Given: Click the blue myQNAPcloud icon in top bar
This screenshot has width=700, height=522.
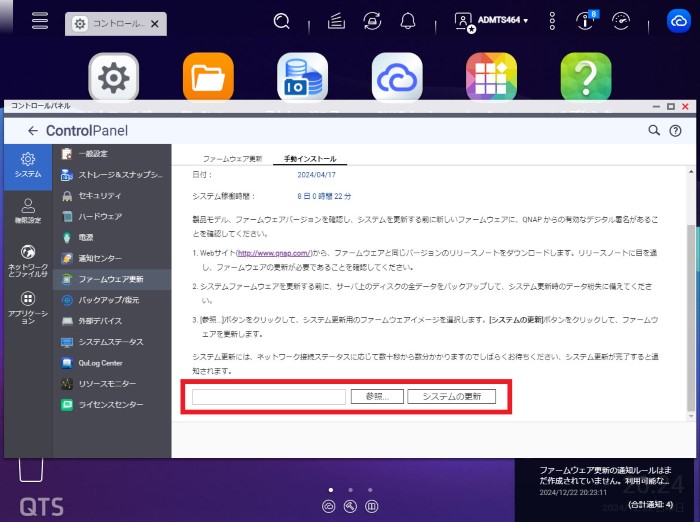Looking at the screenshot, I should [679, 21].
